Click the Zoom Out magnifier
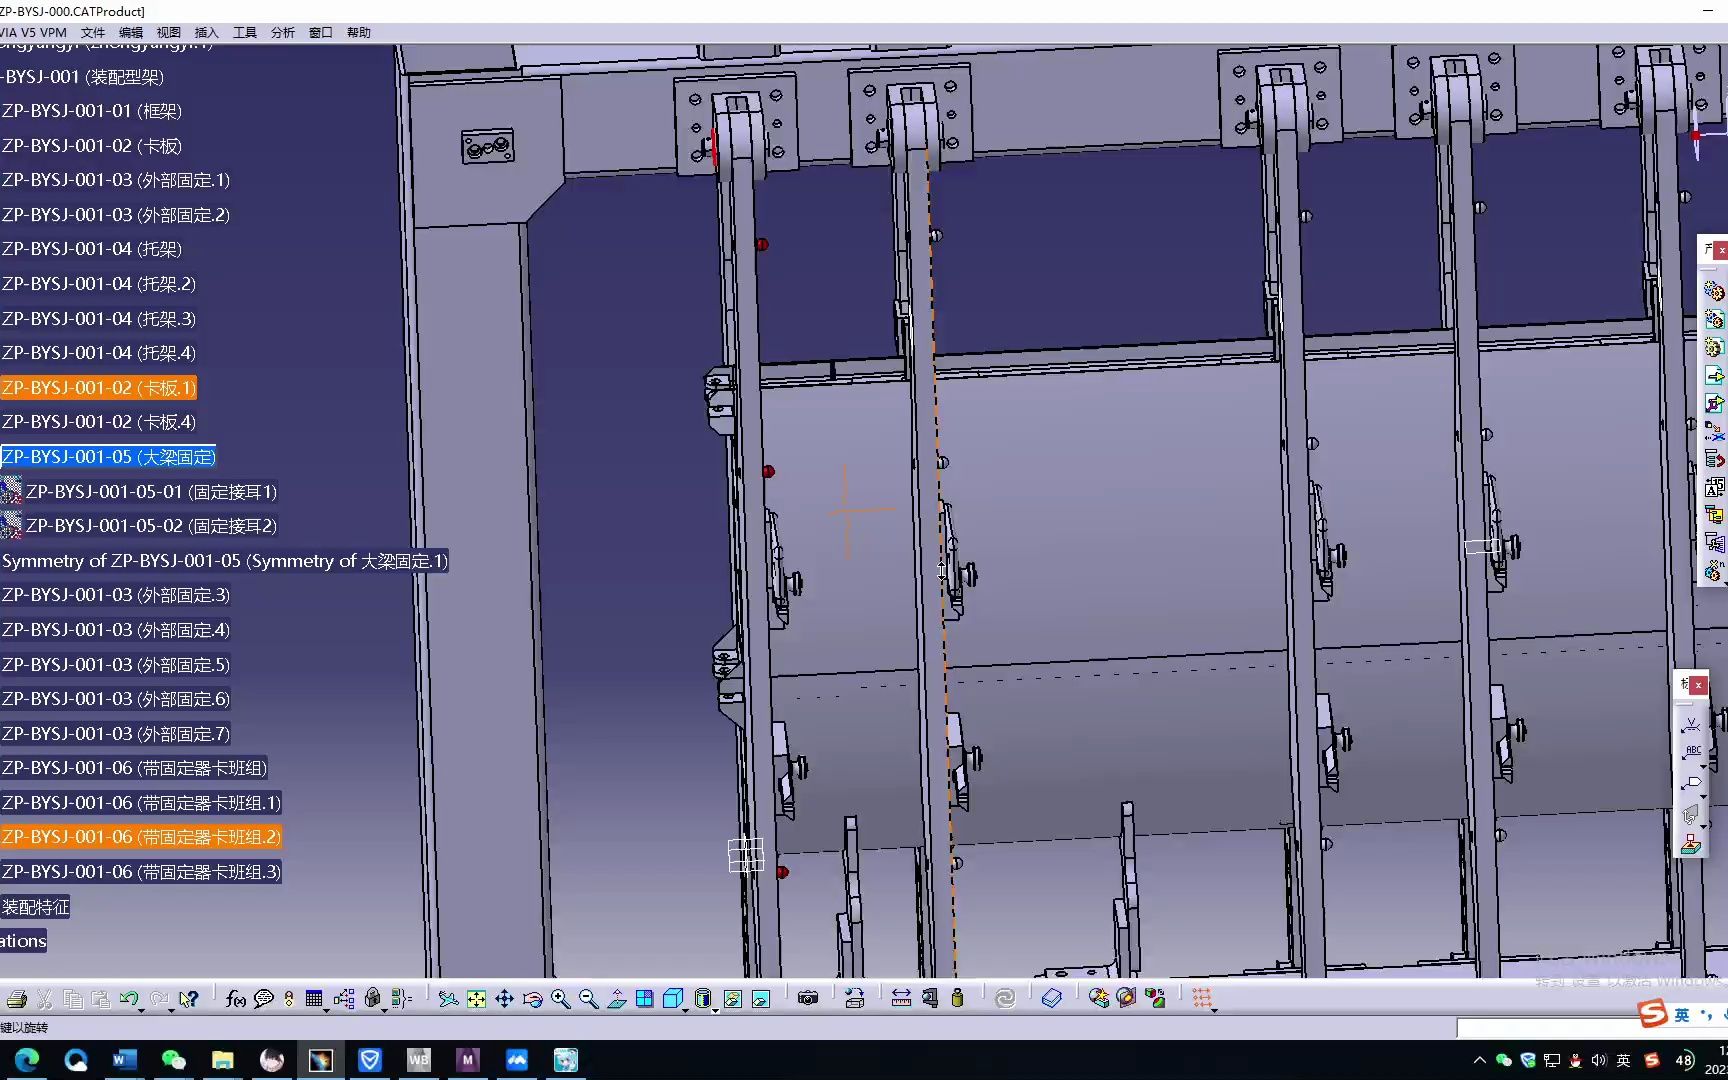The height and width of the screenshot is (1080, 1728). coord(588,998)
